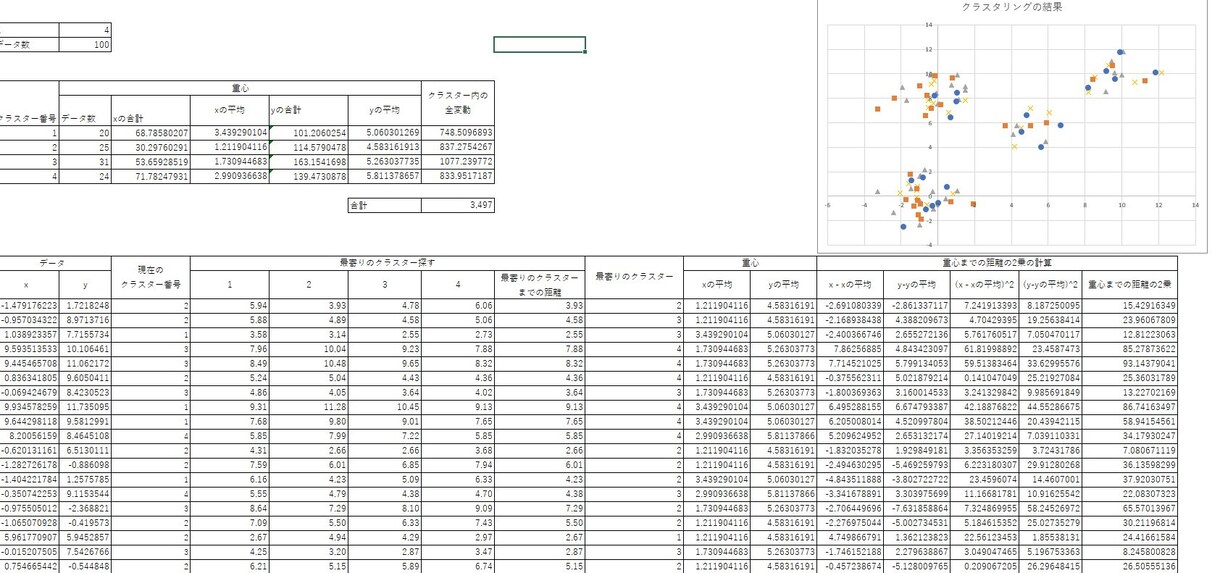Screen dimensions: 1220x573
Task: Select data cell y value 10.106461
Action: pos(86,349)
